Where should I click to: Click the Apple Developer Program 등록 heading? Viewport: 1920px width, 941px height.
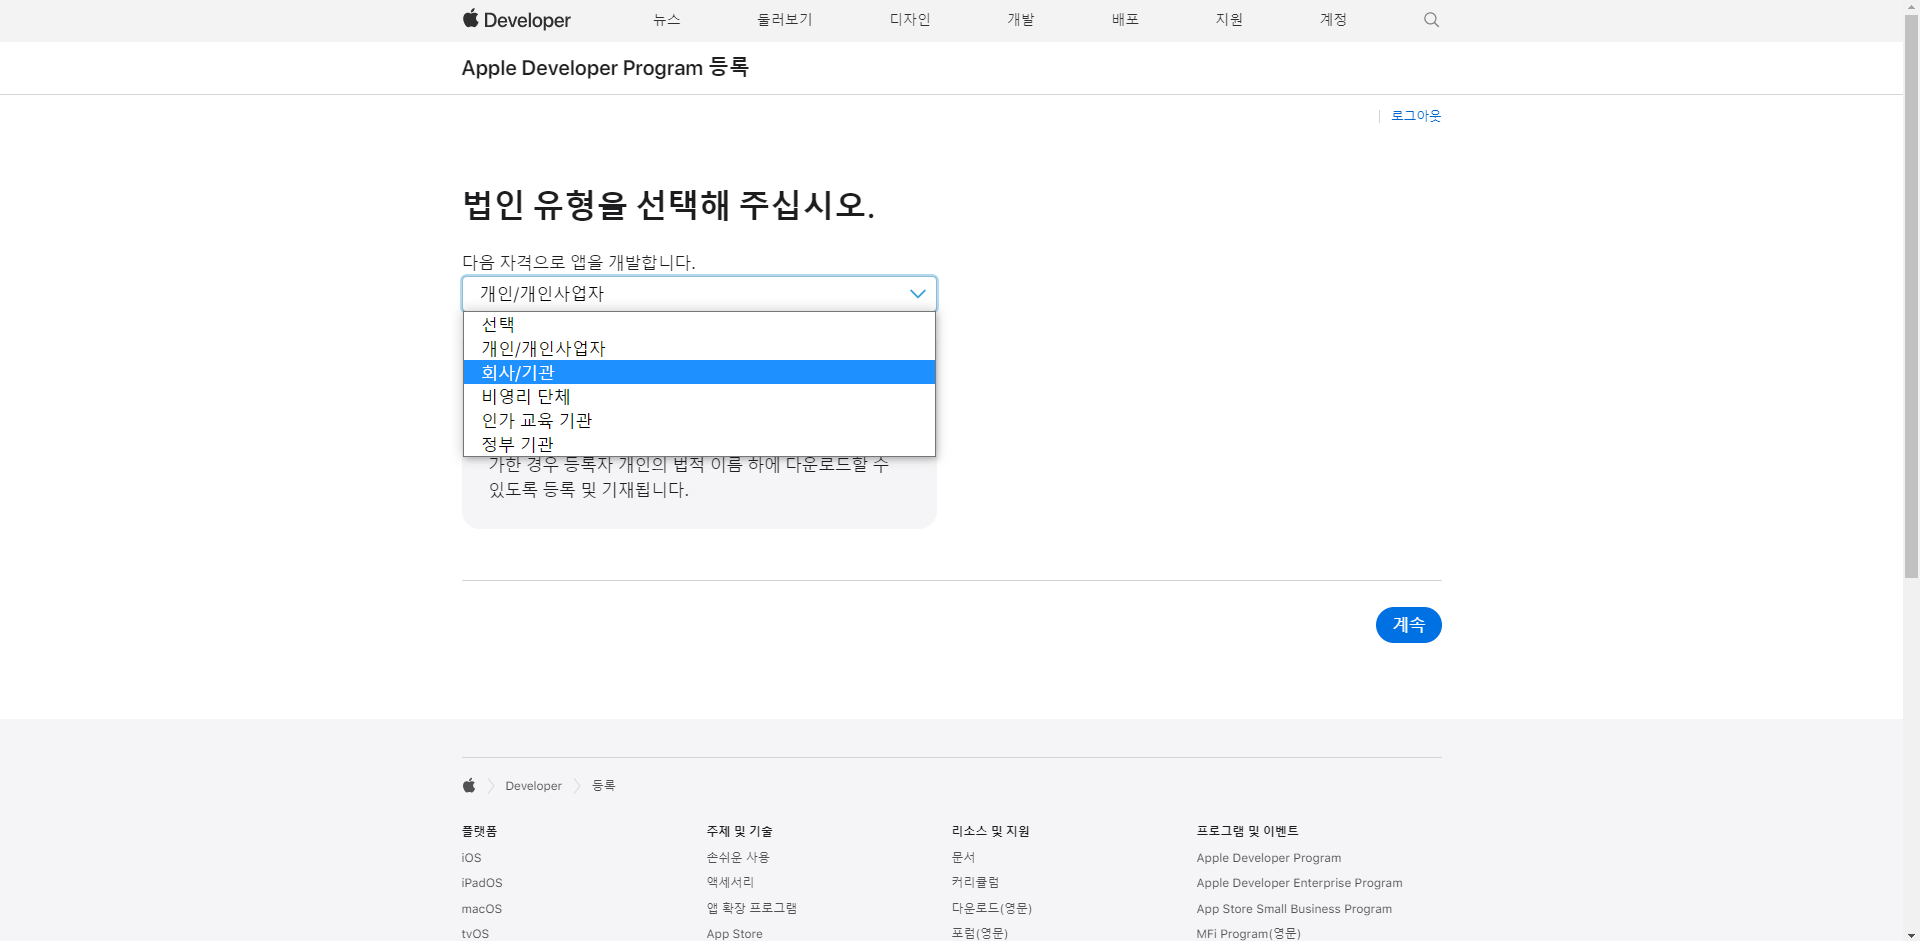(605, 68)
